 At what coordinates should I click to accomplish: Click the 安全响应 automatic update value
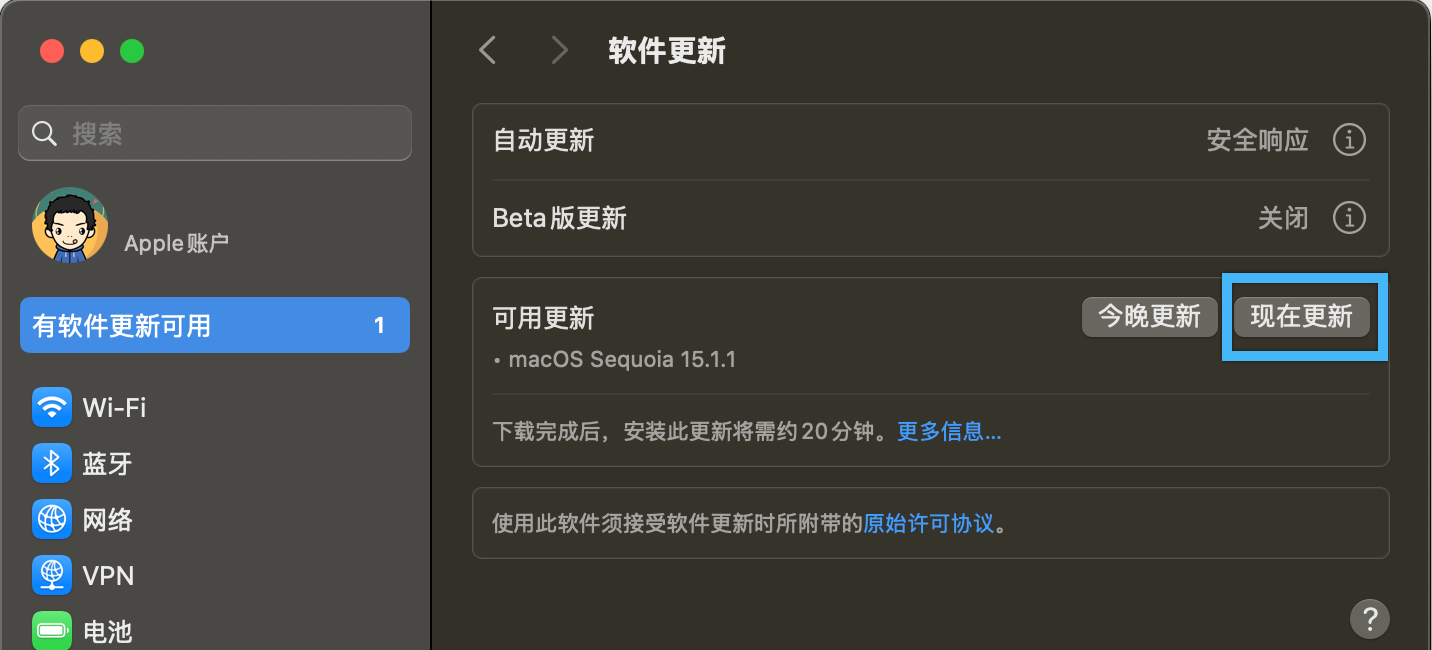(1257, 140)
